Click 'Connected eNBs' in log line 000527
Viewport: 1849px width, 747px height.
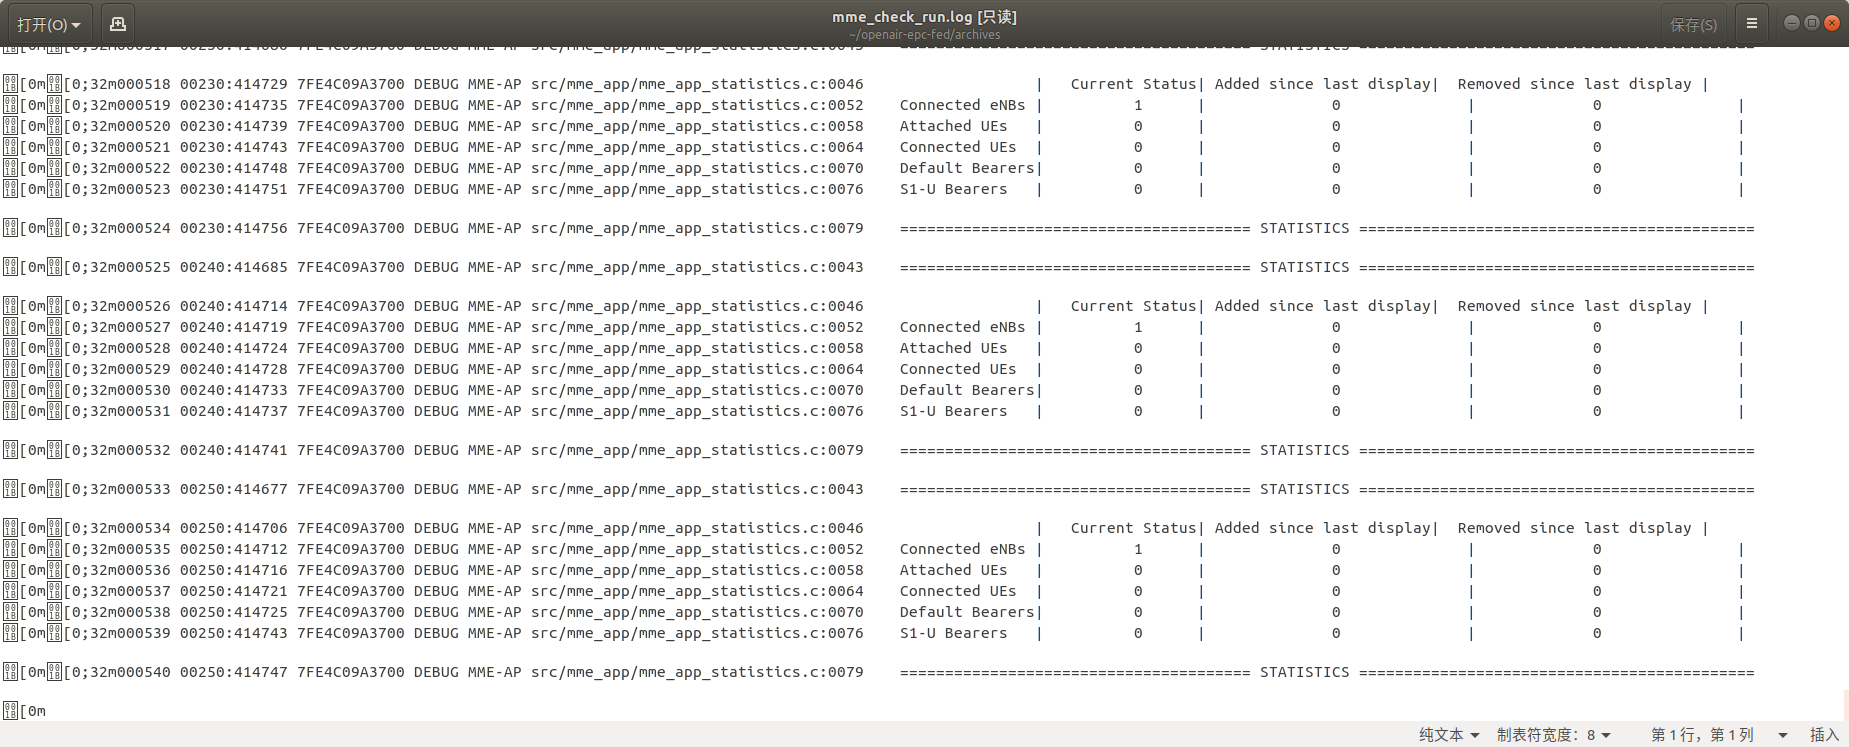tap(962, 327)
